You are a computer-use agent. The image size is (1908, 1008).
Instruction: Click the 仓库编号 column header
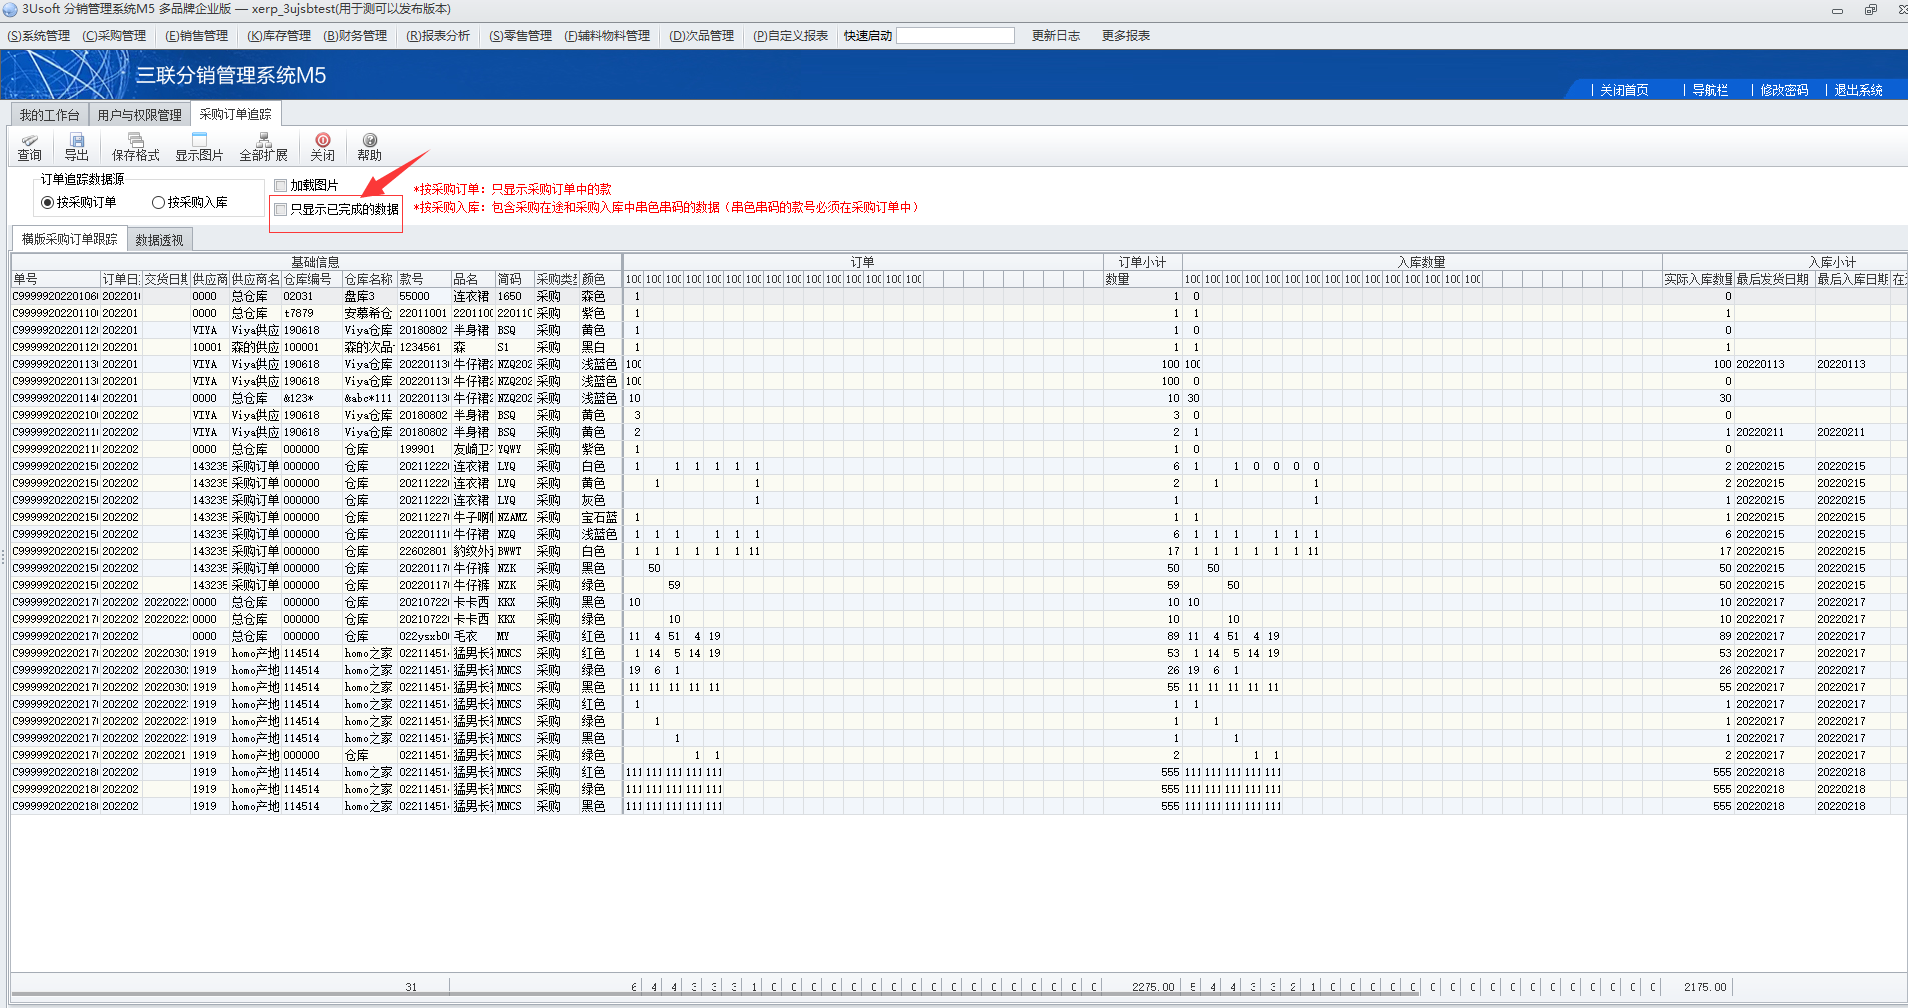pos(311,279)
